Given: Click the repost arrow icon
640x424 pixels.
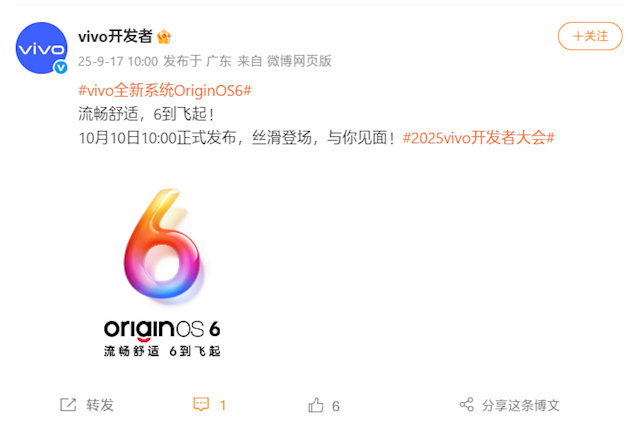Looking at the screenshot, I should pos(68,405).
